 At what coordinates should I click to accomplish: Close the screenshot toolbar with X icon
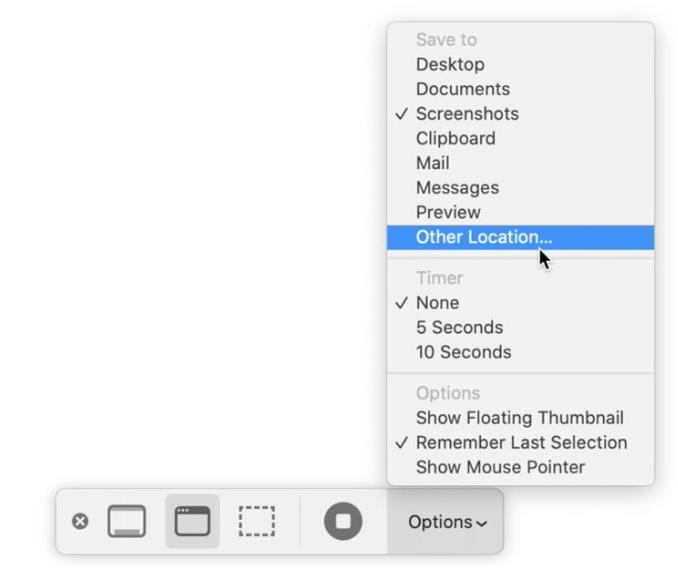tap(80, 521)
